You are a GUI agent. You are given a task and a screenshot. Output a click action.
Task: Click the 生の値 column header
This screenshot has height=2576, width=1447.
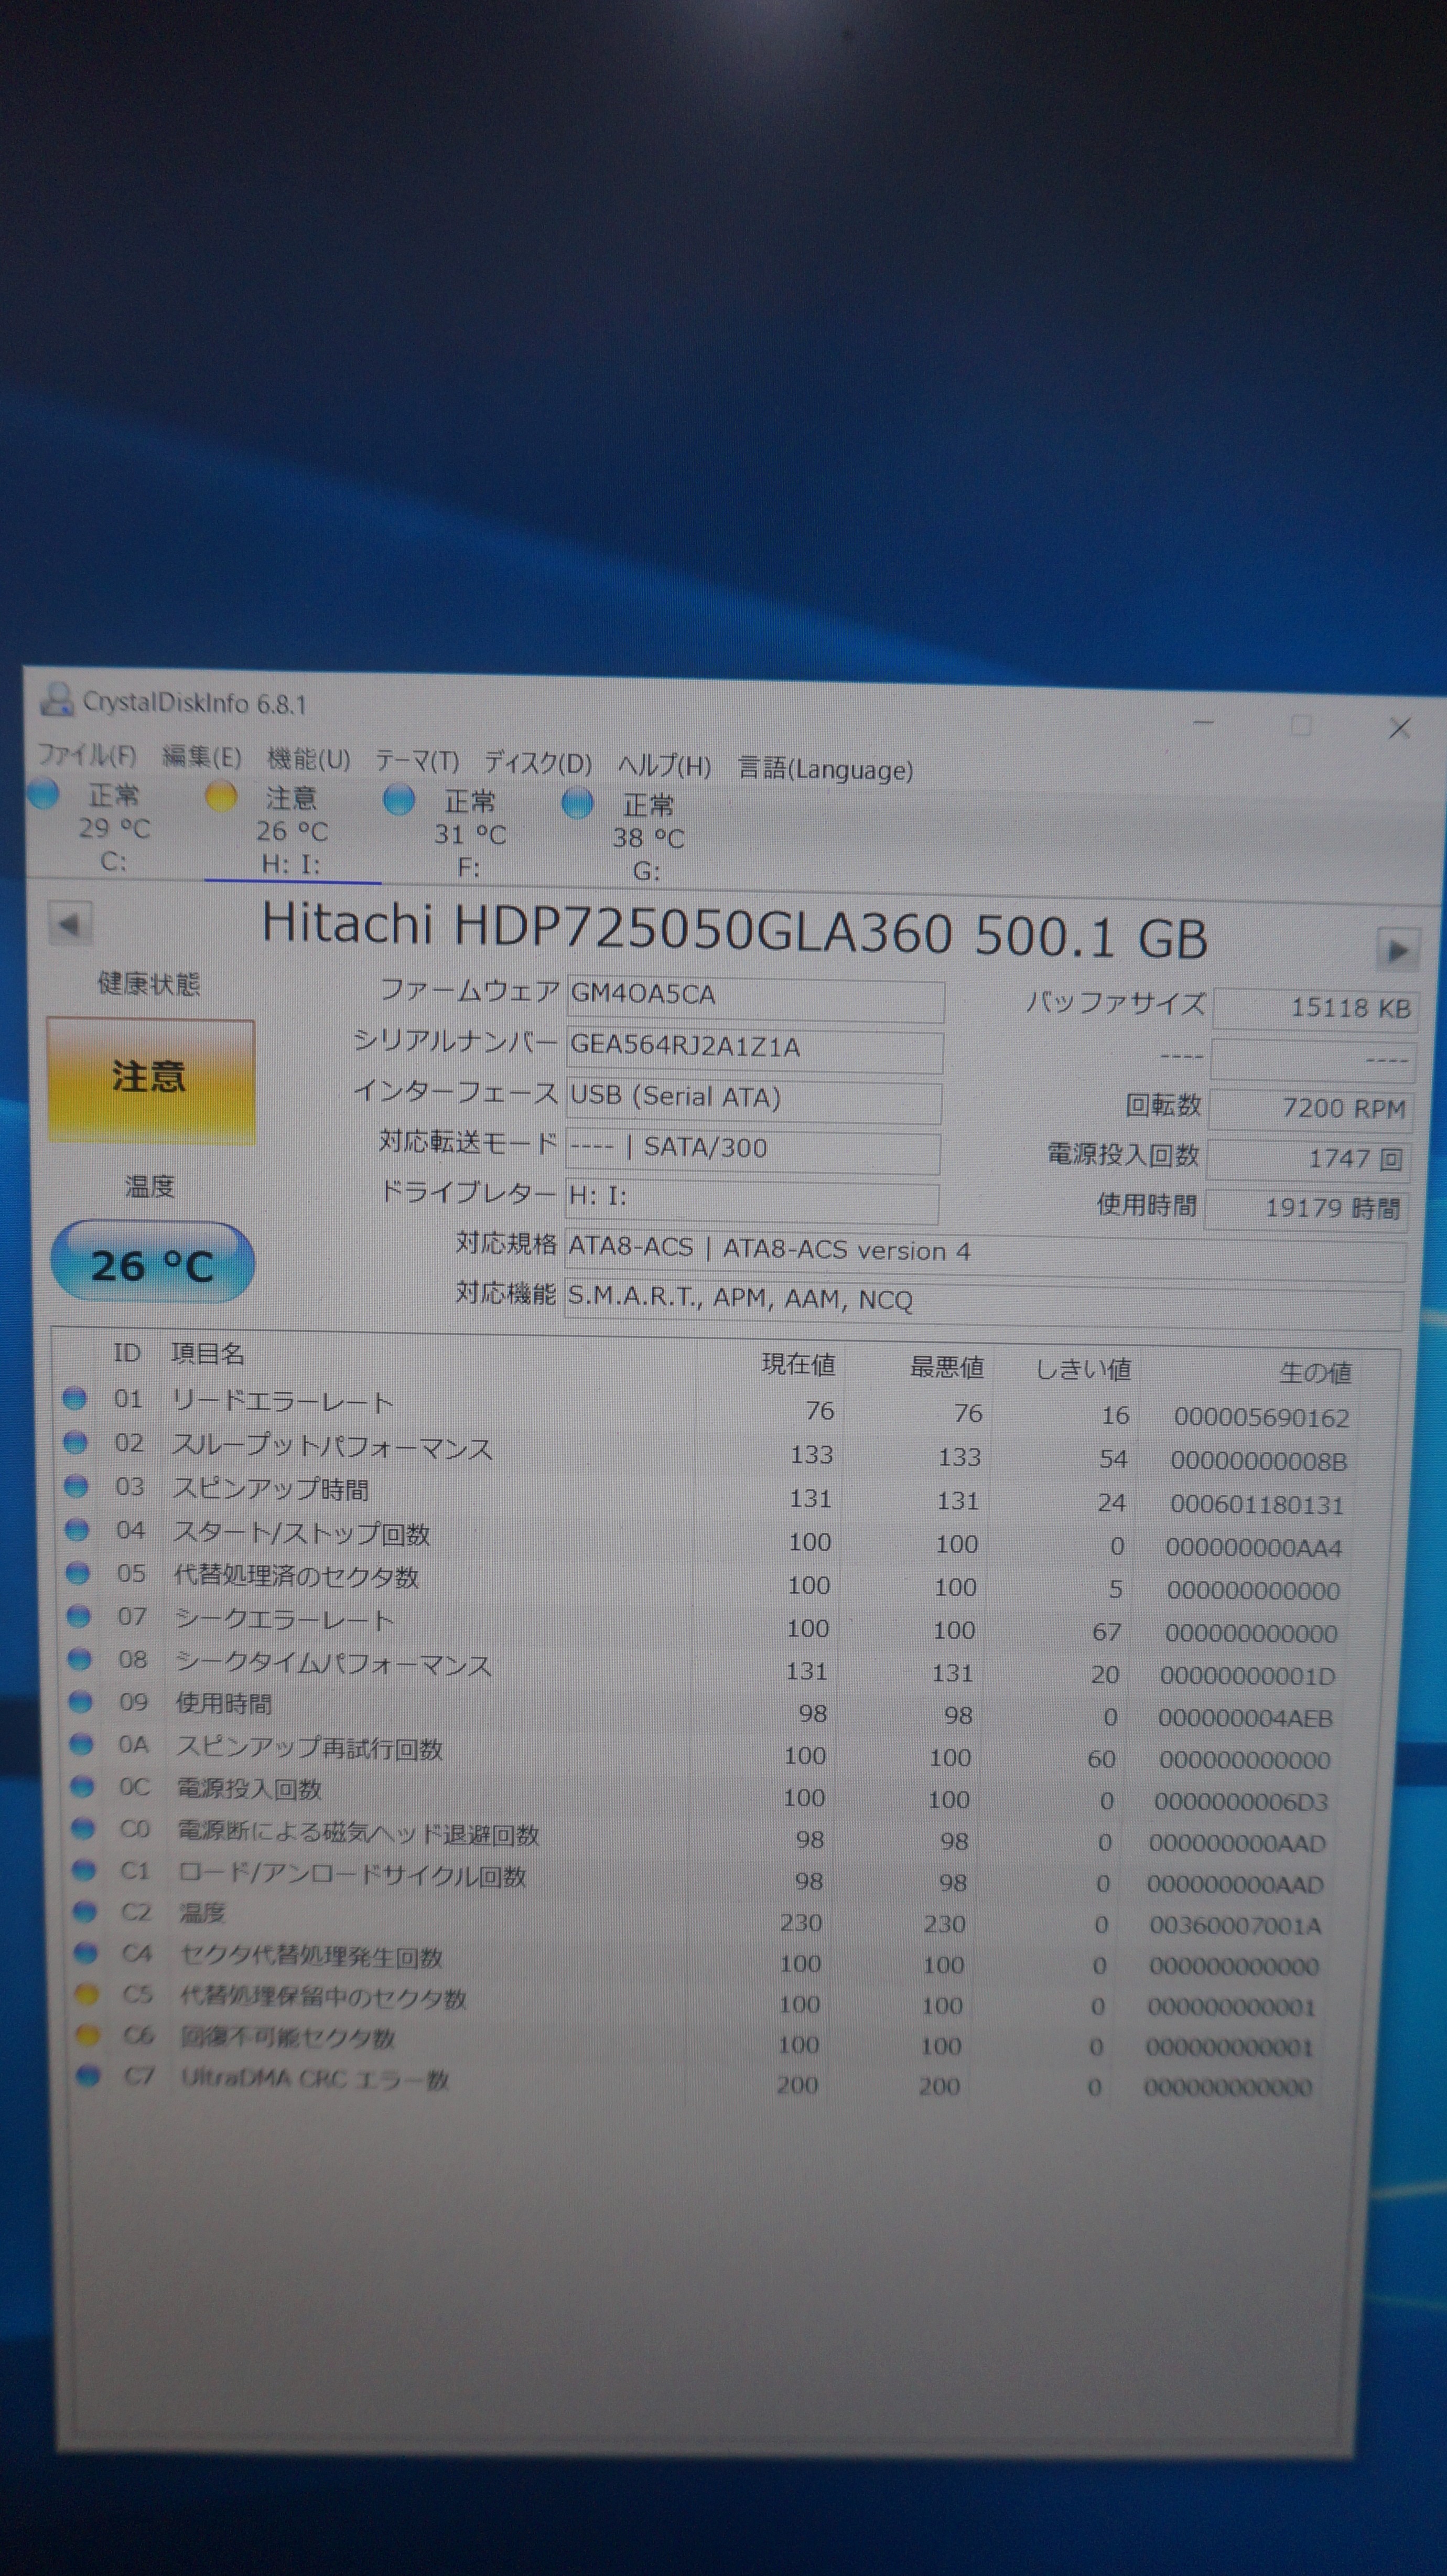point(1315,1373)
